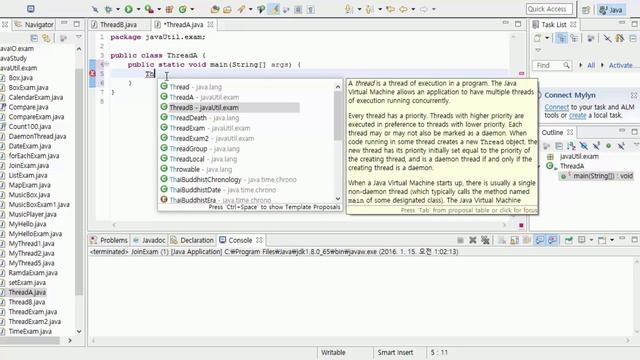Select the Java perspective button
This screenshot has width=640, height=360.
pyautogui.click(x=611, y=9)
